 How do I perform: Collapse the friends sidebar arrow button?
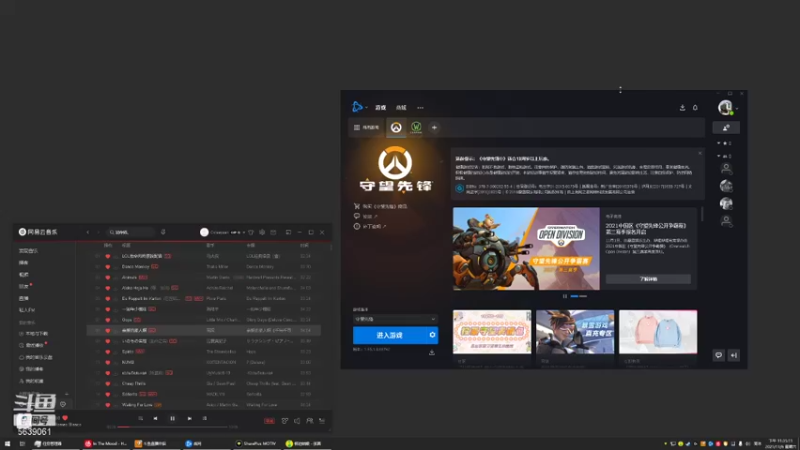(x=734, y=355)
